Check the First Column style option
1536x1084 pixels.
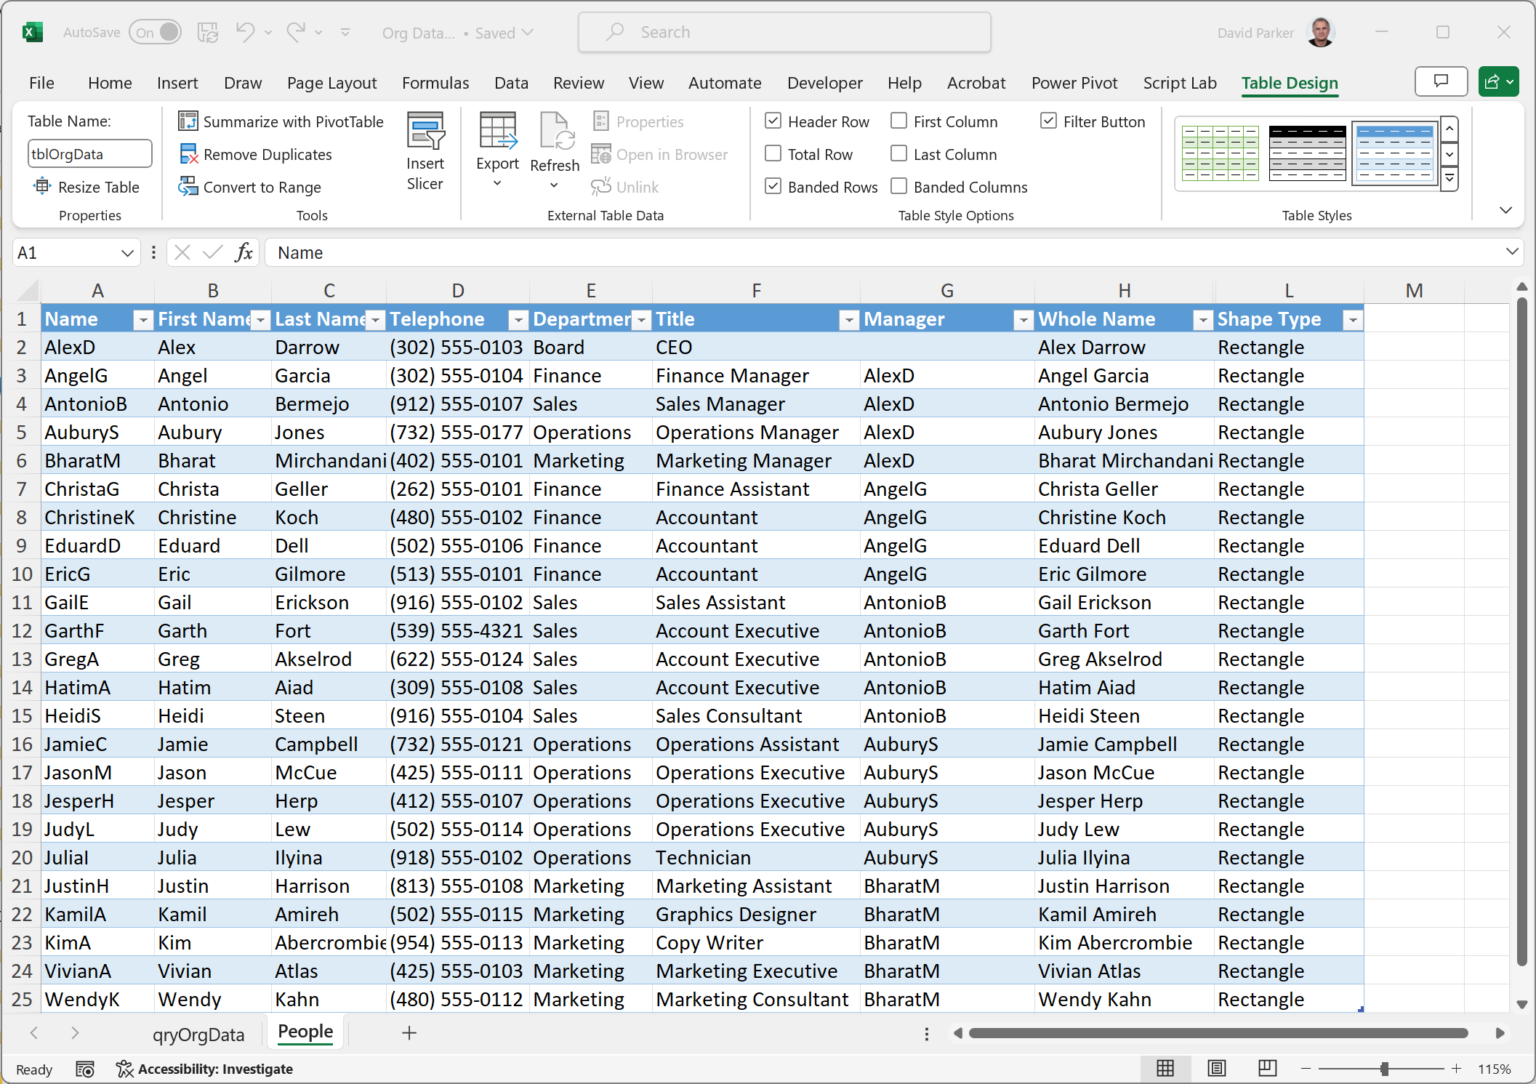click(897, 121)
